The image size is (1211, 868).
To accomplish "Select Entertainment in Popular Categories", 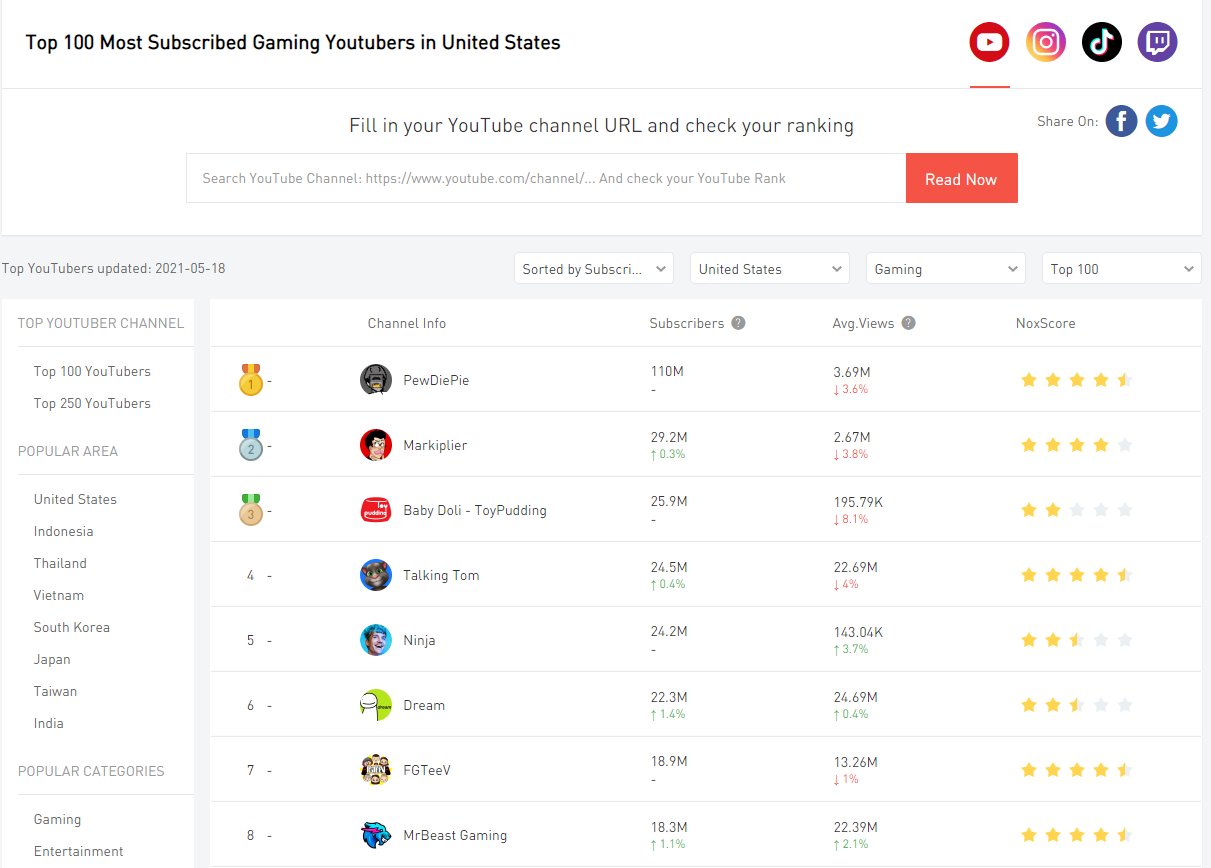I will (x=79, y=851).
